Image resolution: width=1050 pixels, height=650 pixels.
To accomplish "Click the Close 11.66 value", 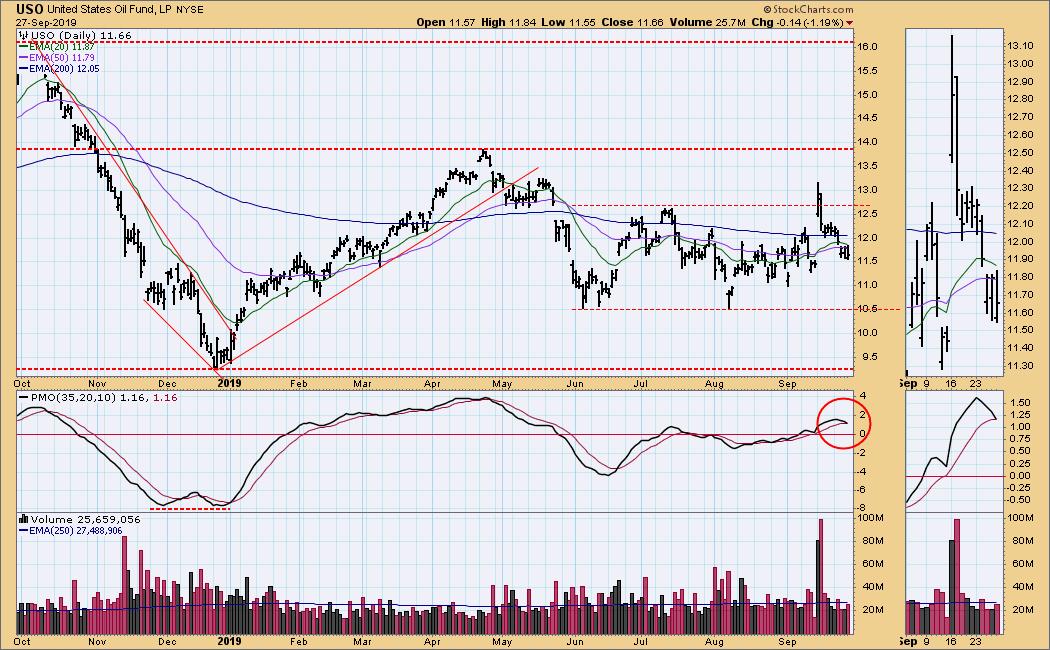I will (x=632, y=22).
